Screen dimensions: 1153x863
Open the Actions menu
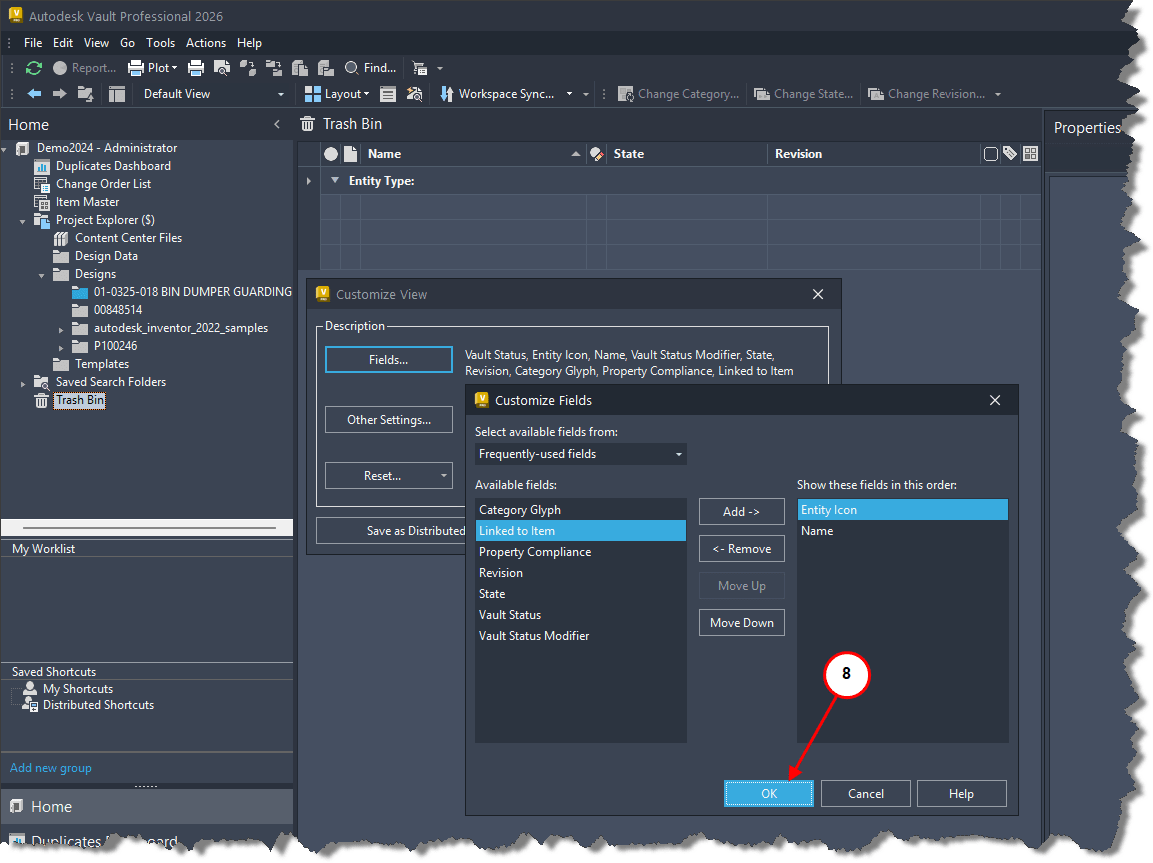point(206,43)
